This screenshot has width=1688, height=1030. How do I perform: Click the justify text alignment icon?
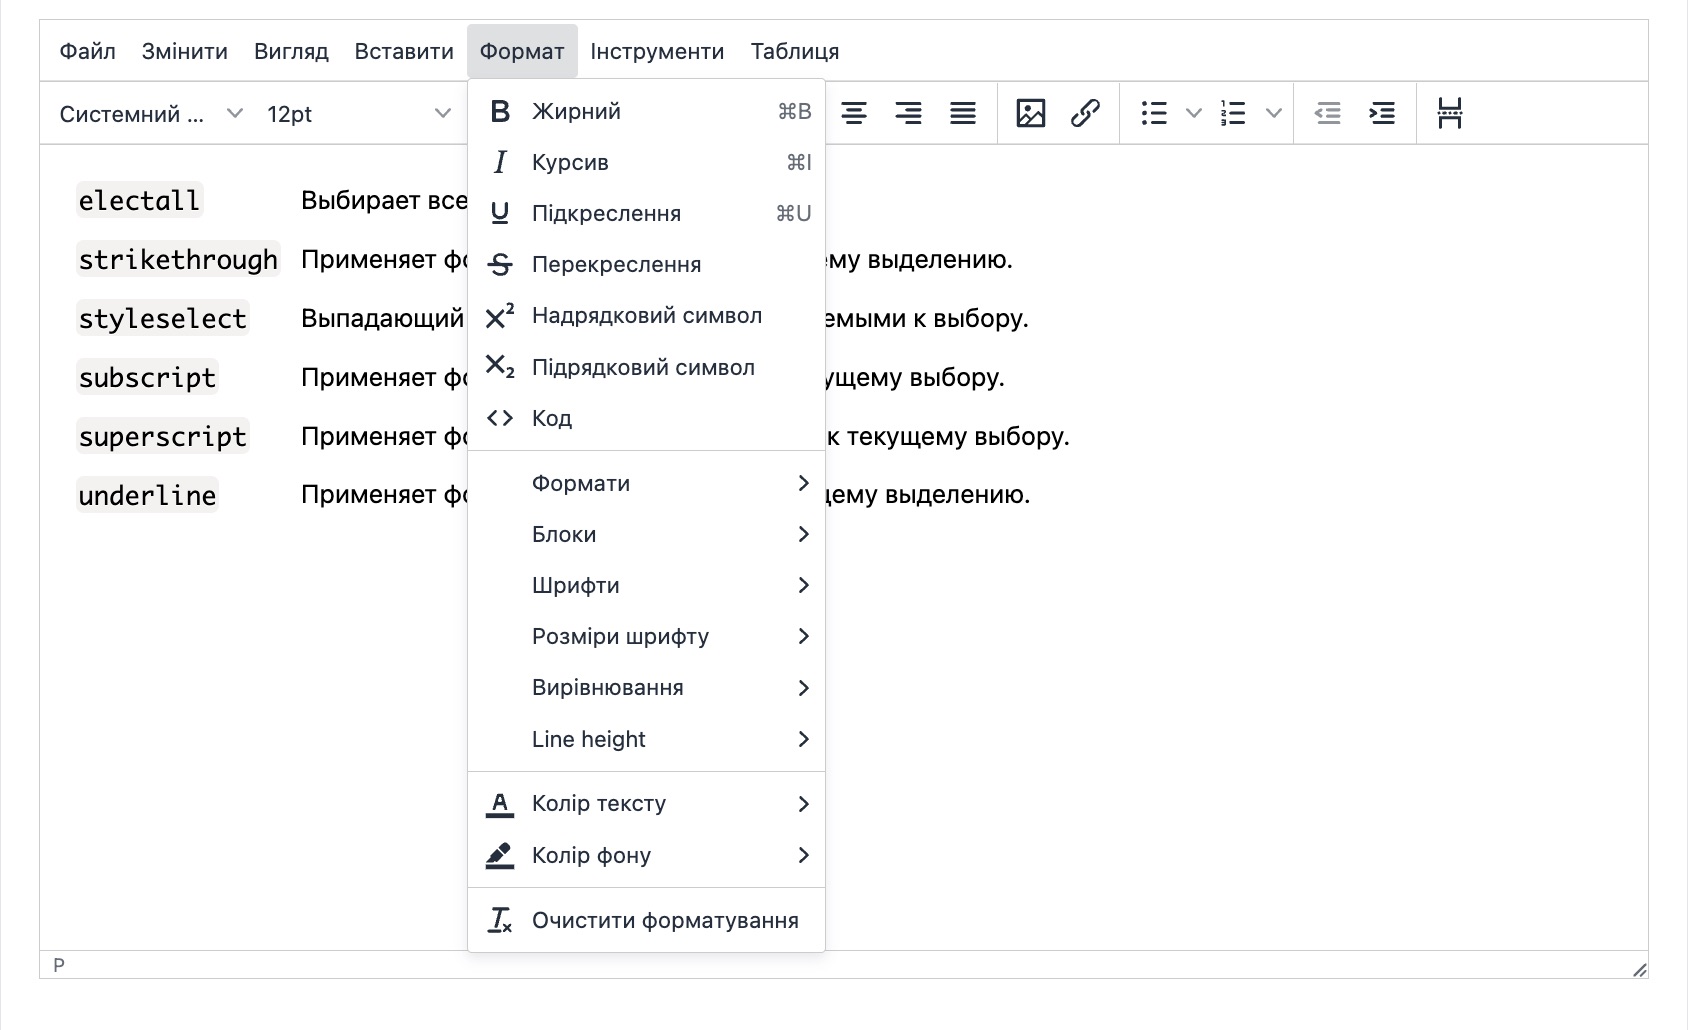point(962,114)
